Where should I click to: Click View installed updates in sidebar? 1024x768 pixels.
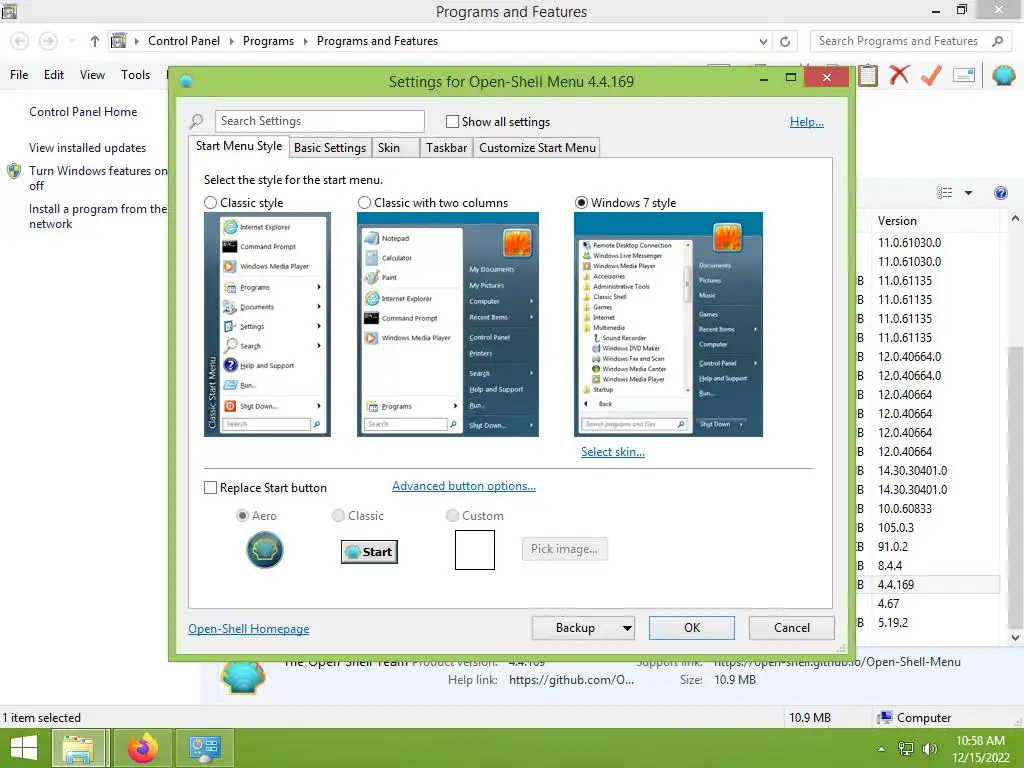[88, 148]
